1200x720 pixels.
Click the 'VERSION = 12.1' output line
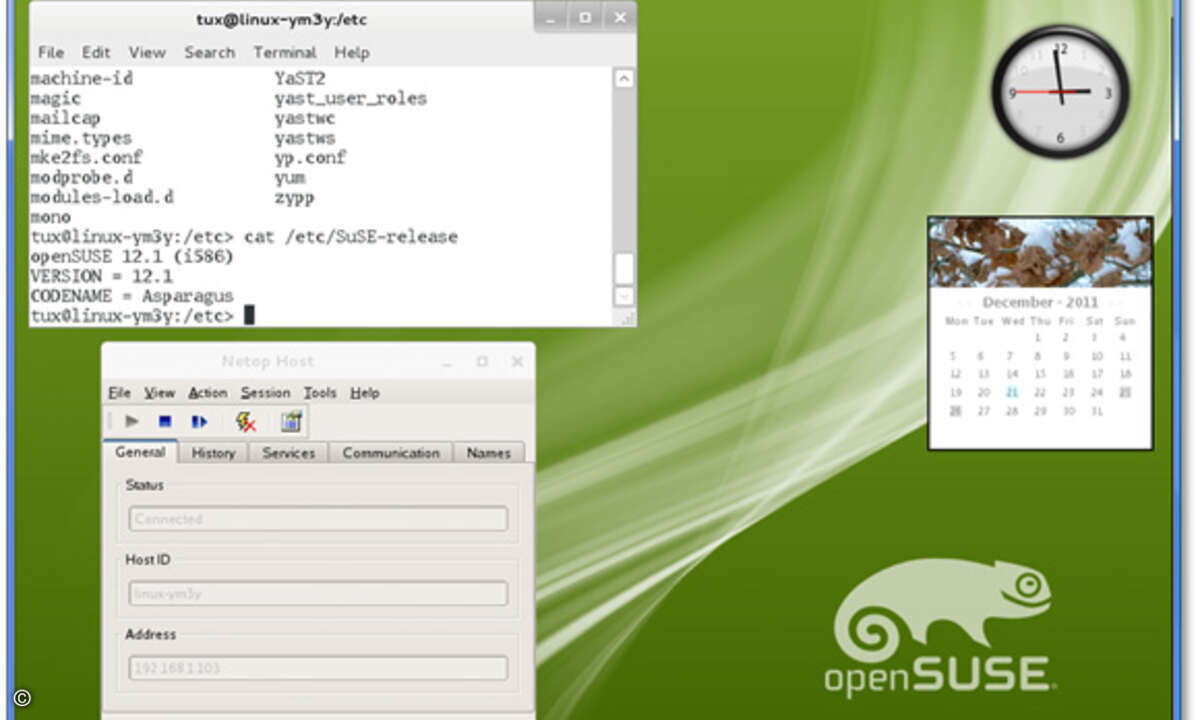101,276
